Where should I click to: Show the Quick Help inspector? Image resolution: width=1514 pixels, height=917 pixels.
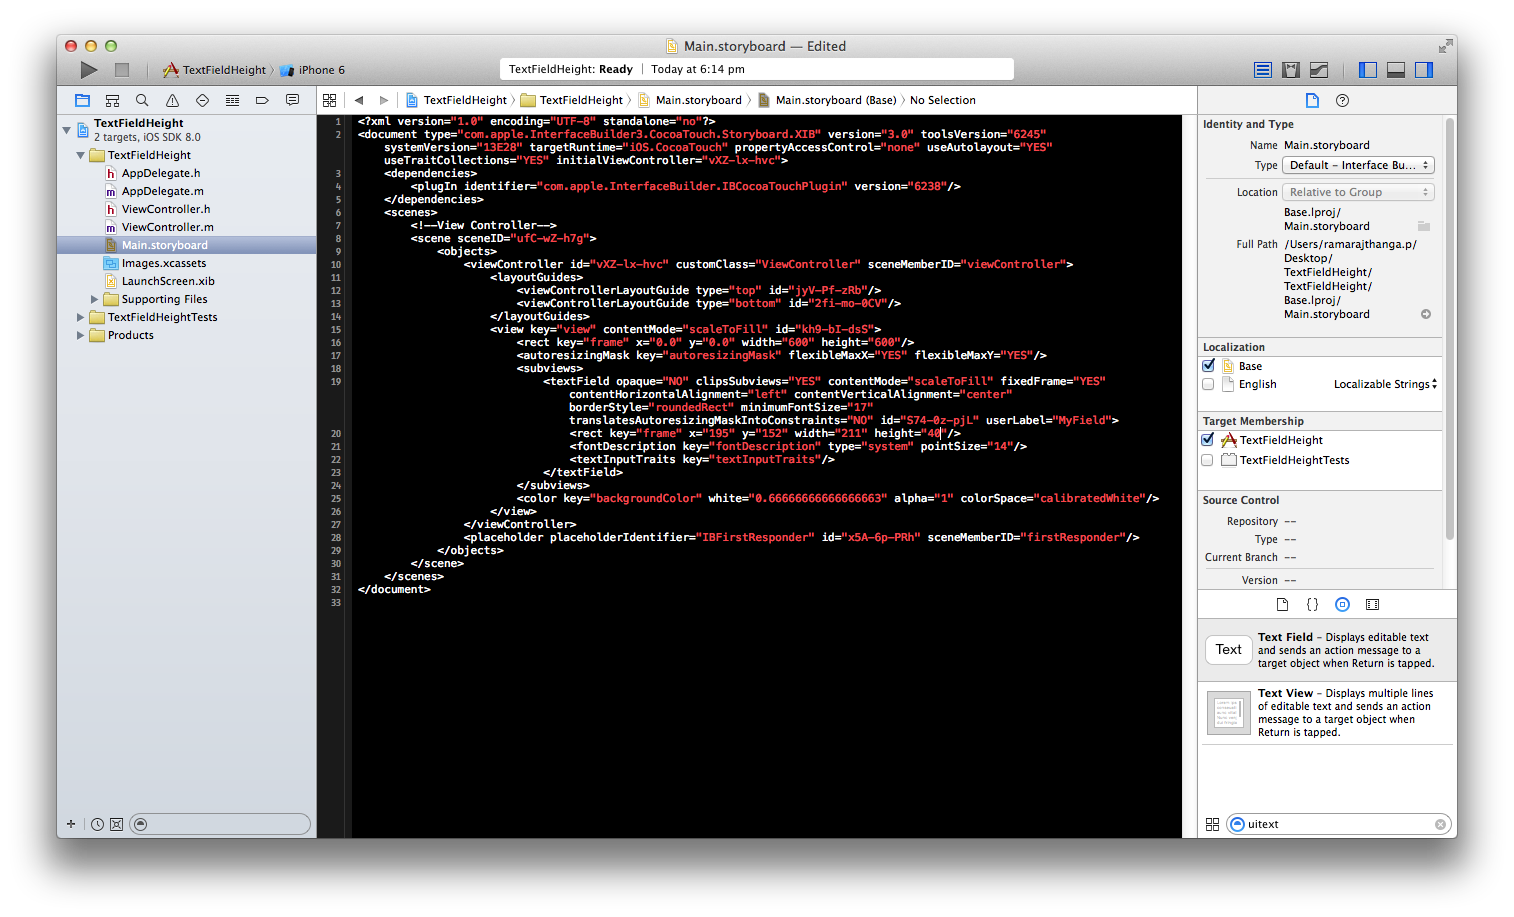point(1343,100)
